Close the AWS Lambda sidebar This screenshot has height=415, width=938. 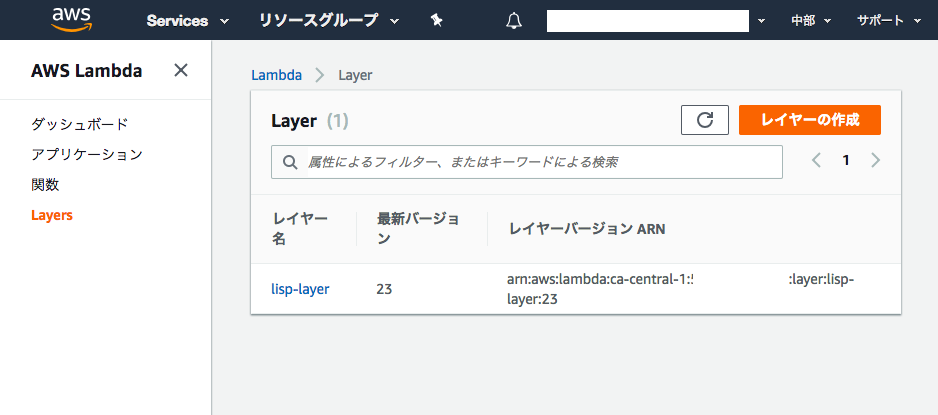181,71
